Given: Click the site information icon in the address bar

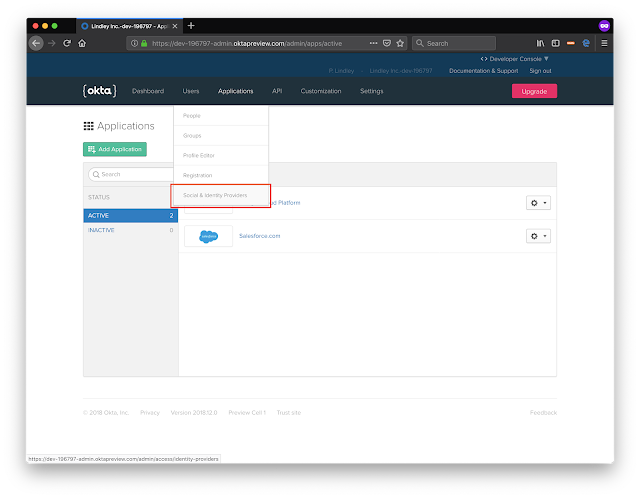Looking at the screenshot, I should [134, 43].
